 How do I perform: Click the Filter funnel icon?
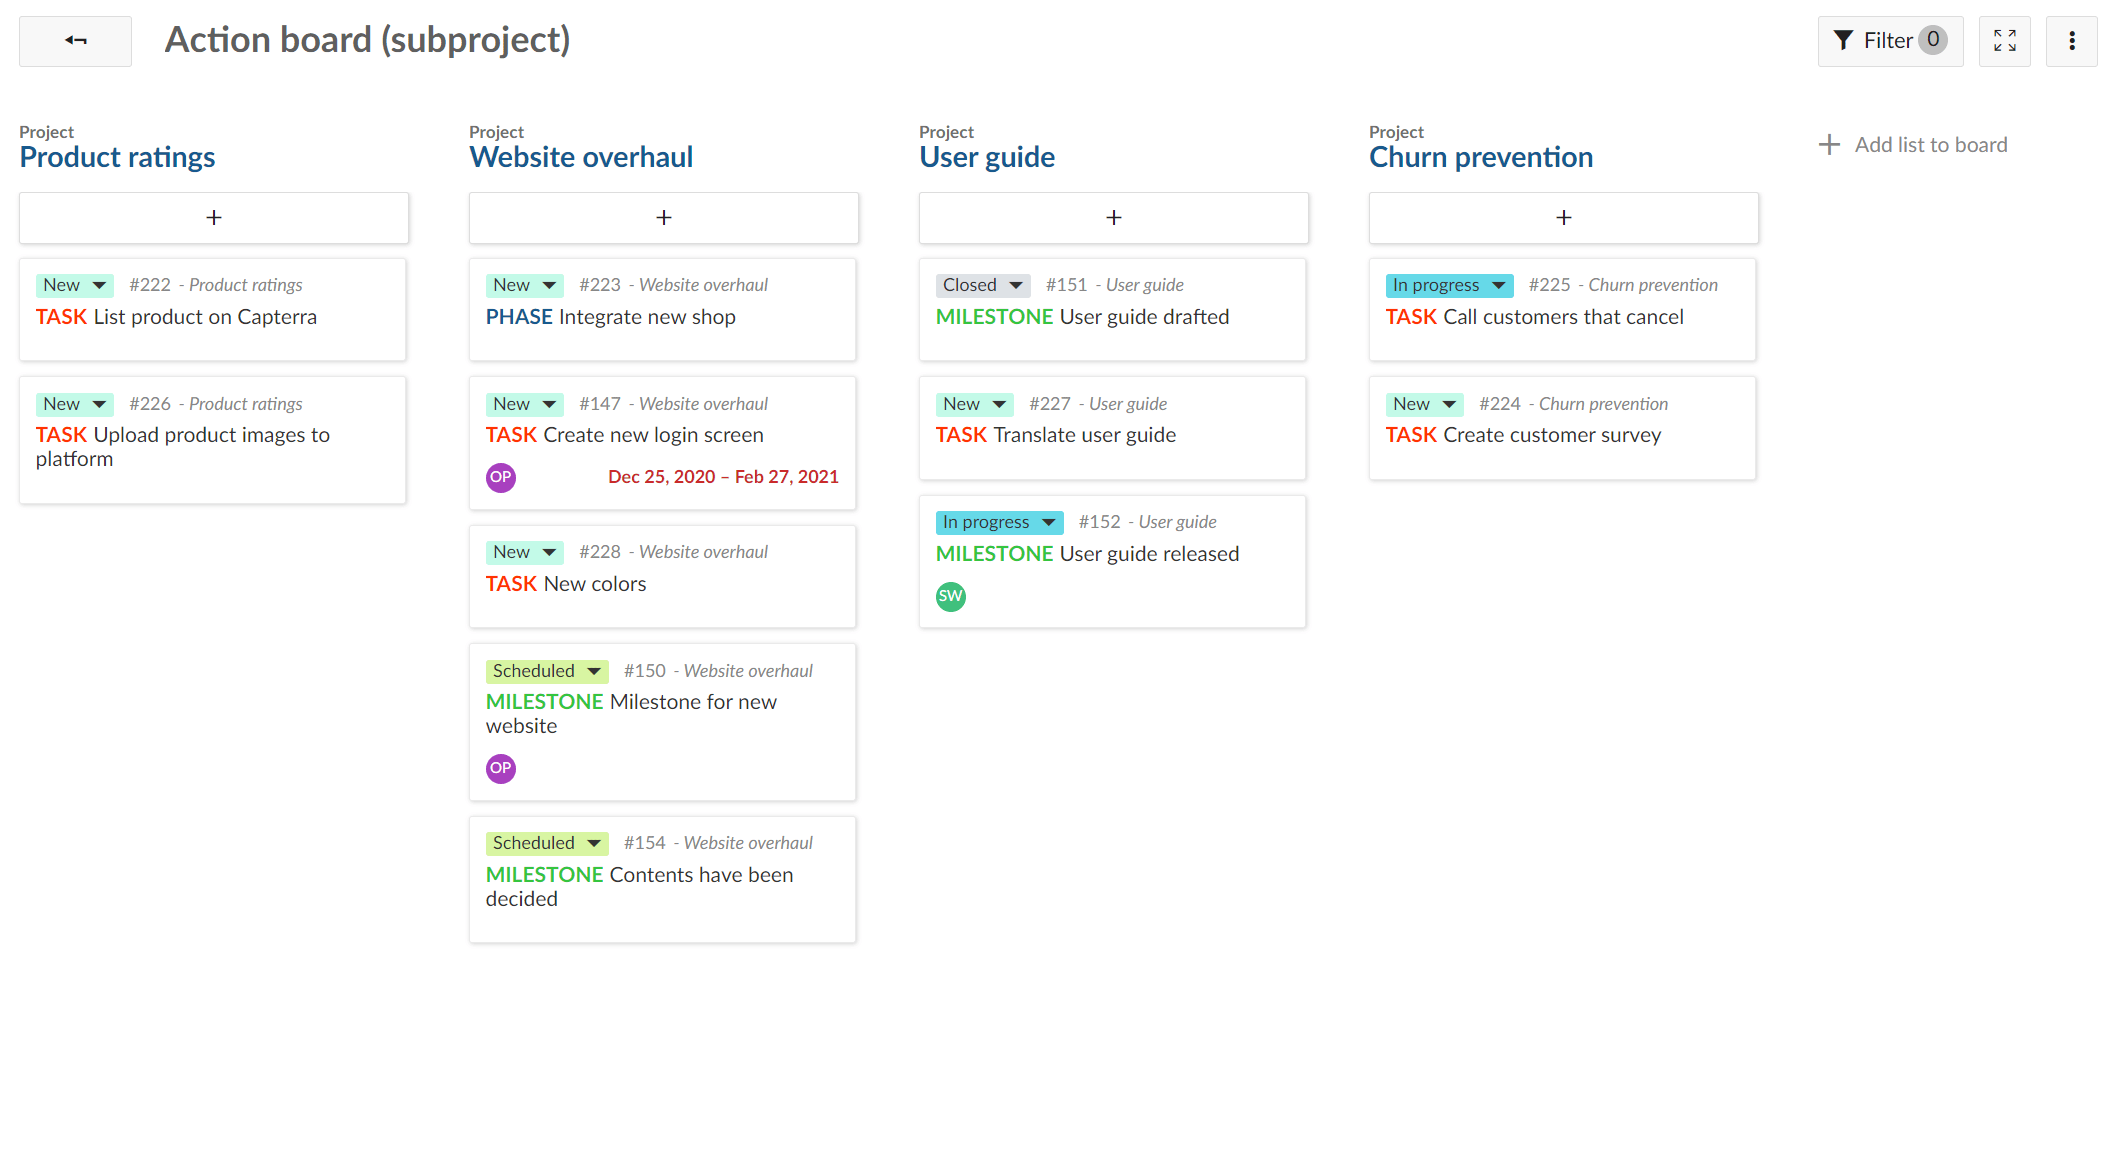click(x=1845, y=40)
